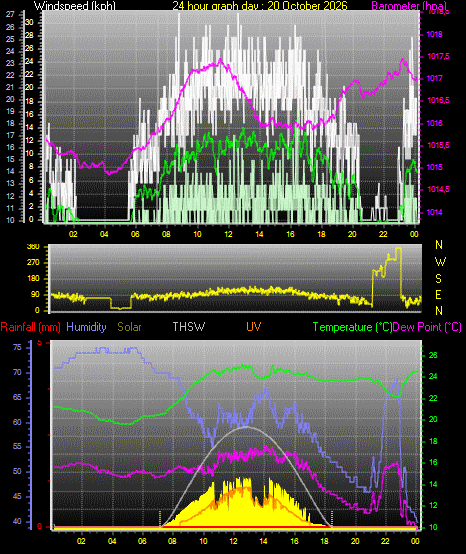466x554 pixels.
Task: Click the 1015 barometer axis value
Action: point(435,167)
